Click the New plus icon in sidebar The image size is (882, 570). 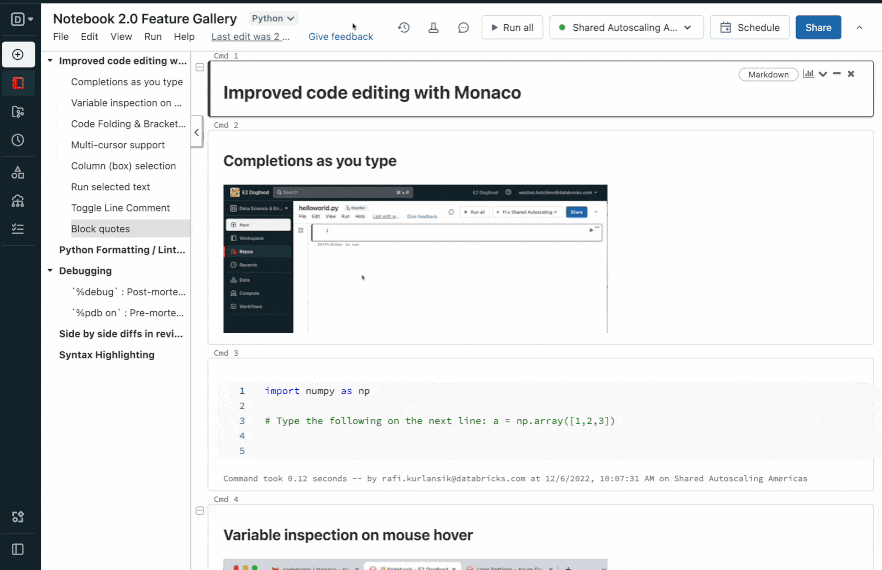18,54
